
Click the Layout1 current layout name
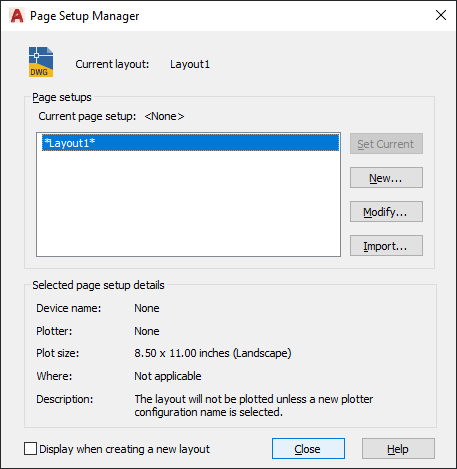coord(190,64)
